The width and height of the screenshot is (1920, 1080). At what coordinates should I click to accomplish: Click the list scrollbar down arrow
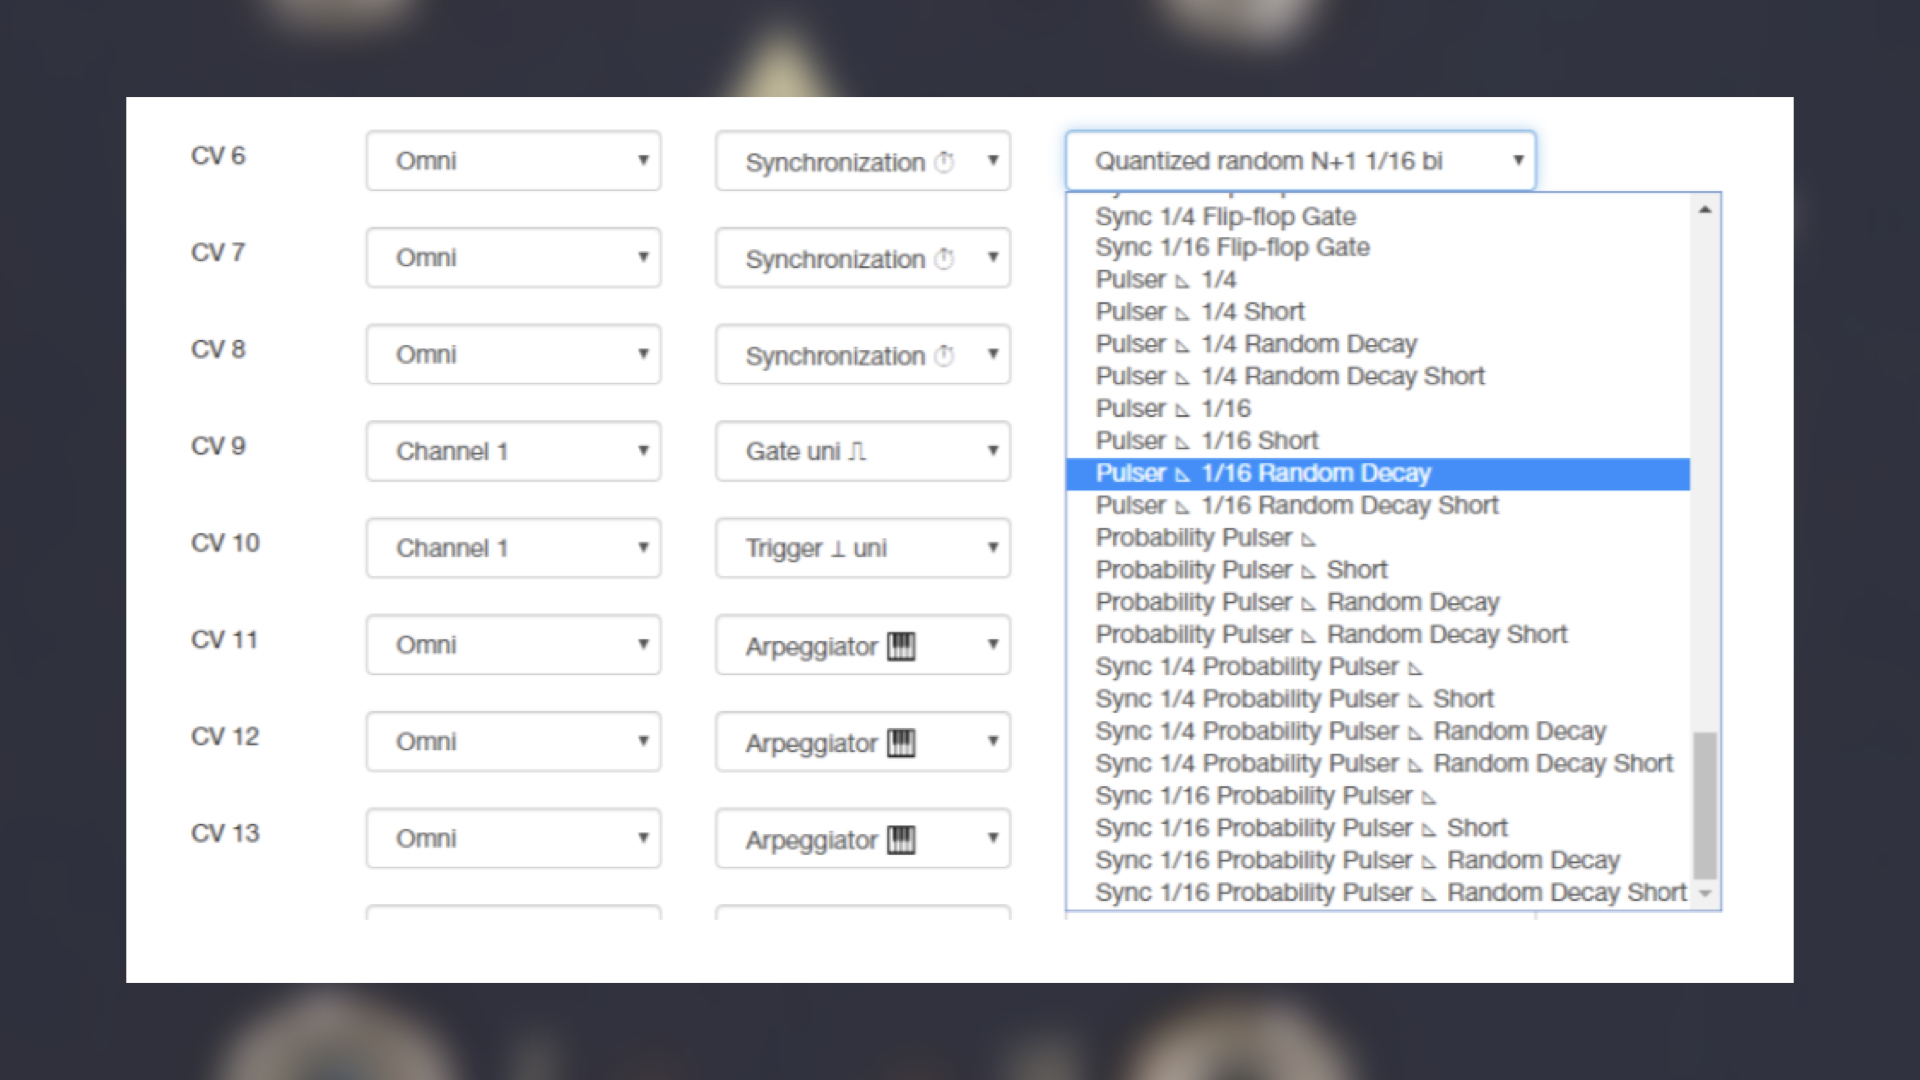1705,894
